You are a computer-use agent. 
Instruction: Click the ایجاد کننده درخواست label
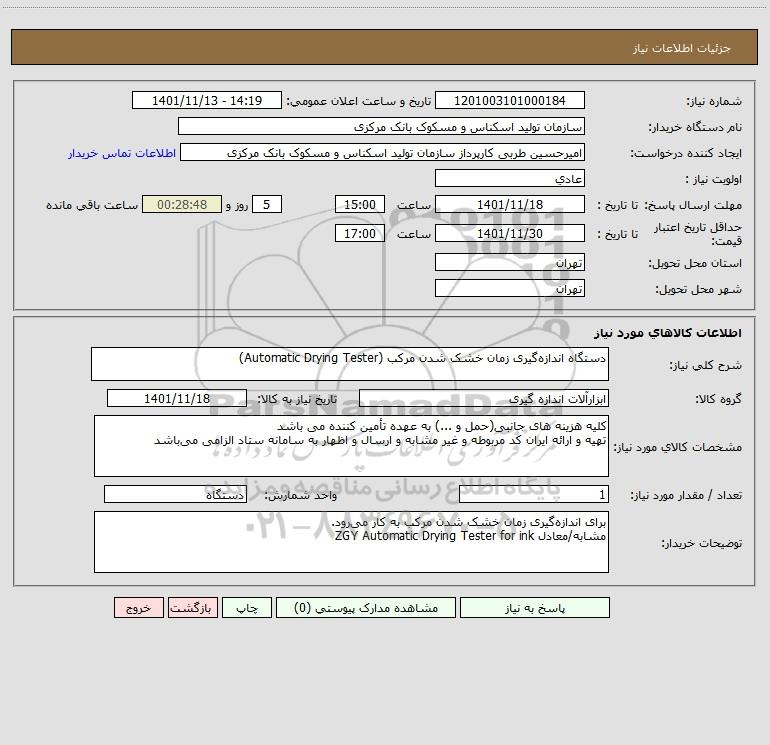(x=686, y=153)
